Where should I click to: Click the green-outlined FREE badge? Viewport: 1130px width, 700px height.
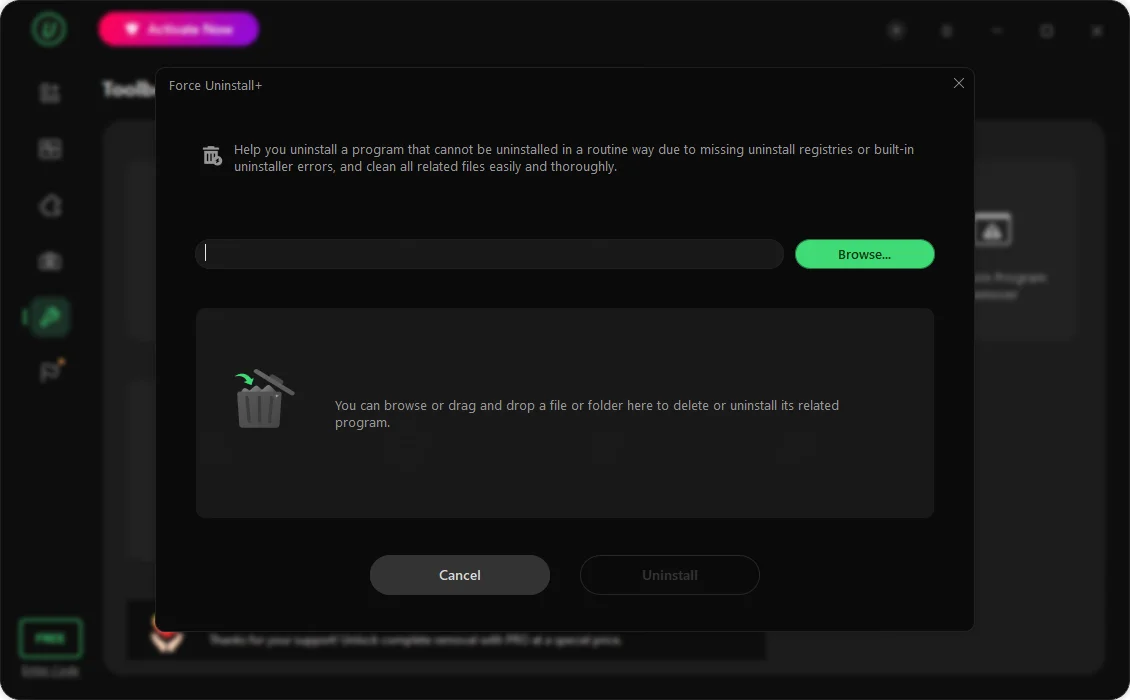(x=50, y=638)
